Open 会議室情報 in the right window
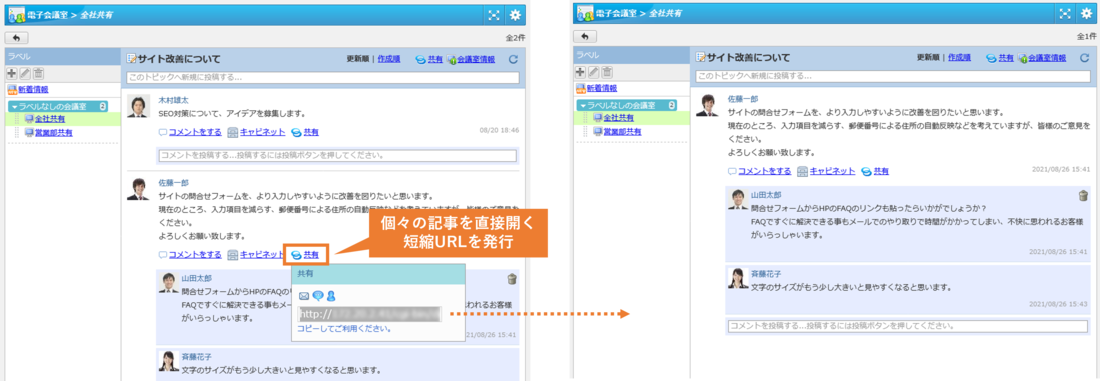The width and height of the screenshot is (1100, 381). [1047, 58]
